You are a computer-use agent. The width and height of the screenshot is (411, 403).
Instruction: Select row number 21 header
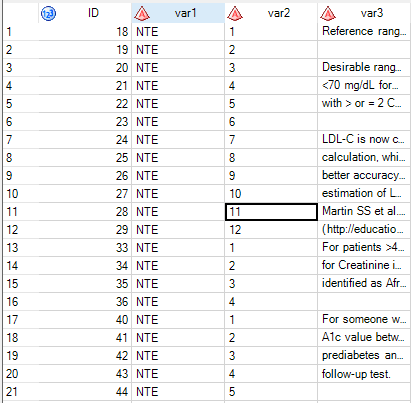[x=21, y=392]
